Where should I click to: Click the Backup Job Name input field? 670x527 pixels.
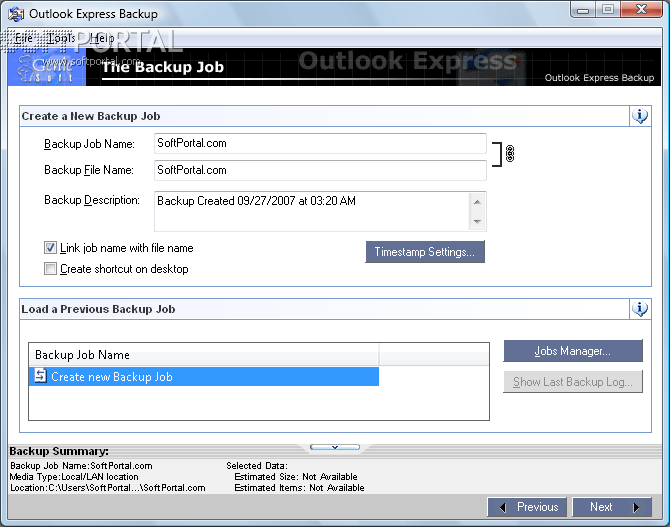[x=320, y=143]
